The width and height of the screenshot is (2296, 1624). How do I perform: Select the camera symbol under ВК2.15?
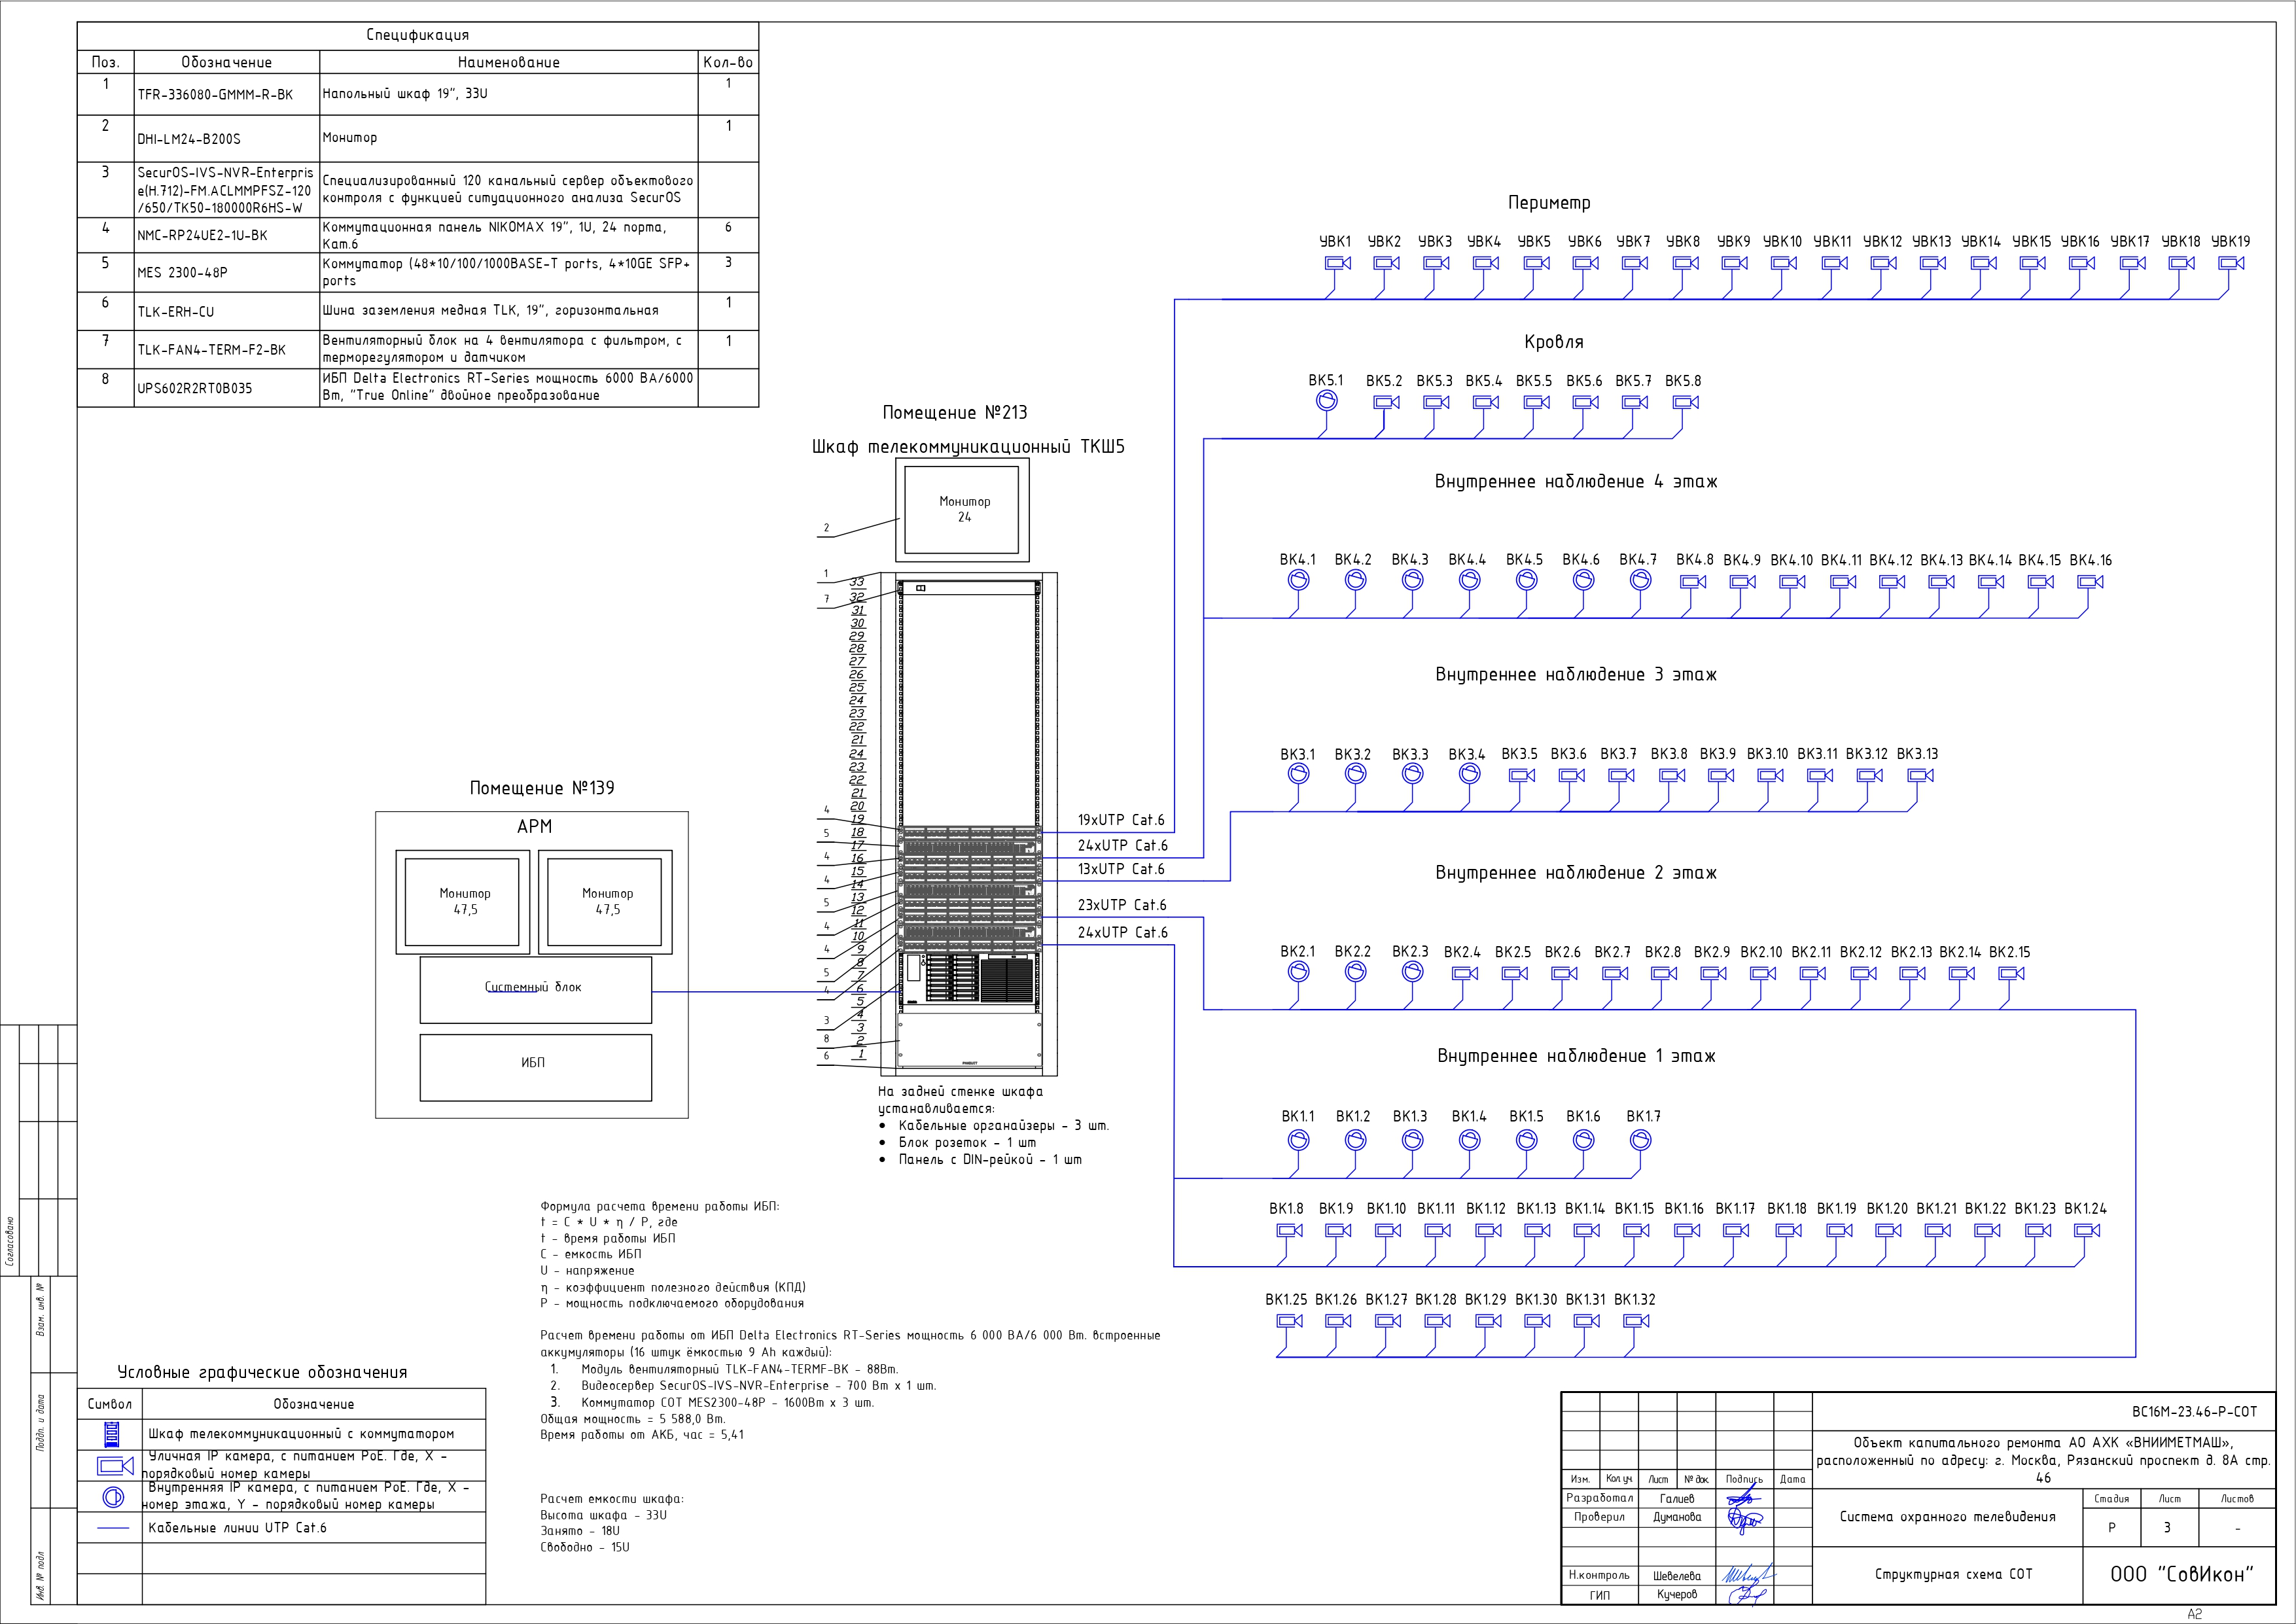pos(2011,973)
